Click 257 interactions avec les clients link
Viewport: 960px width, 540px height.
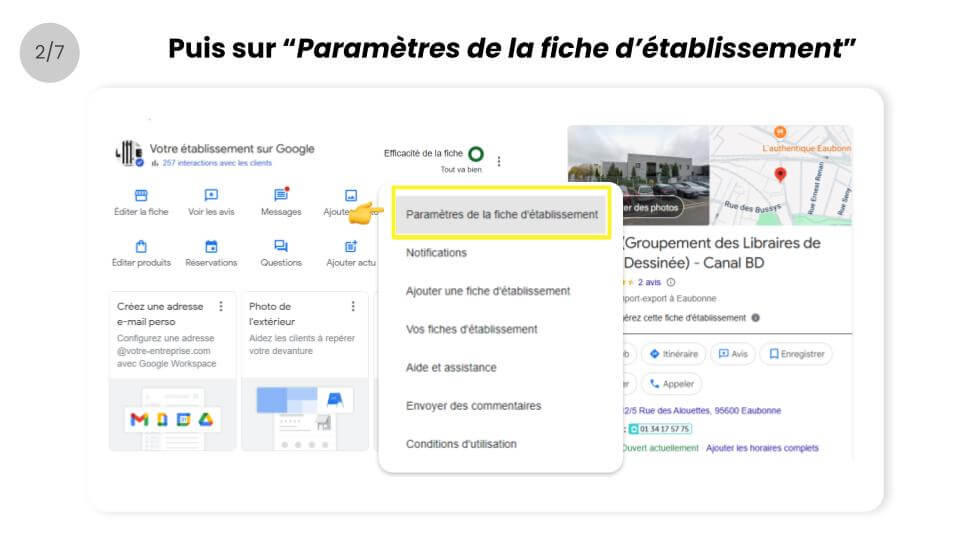pyautogui.click(x=217, y=163)
